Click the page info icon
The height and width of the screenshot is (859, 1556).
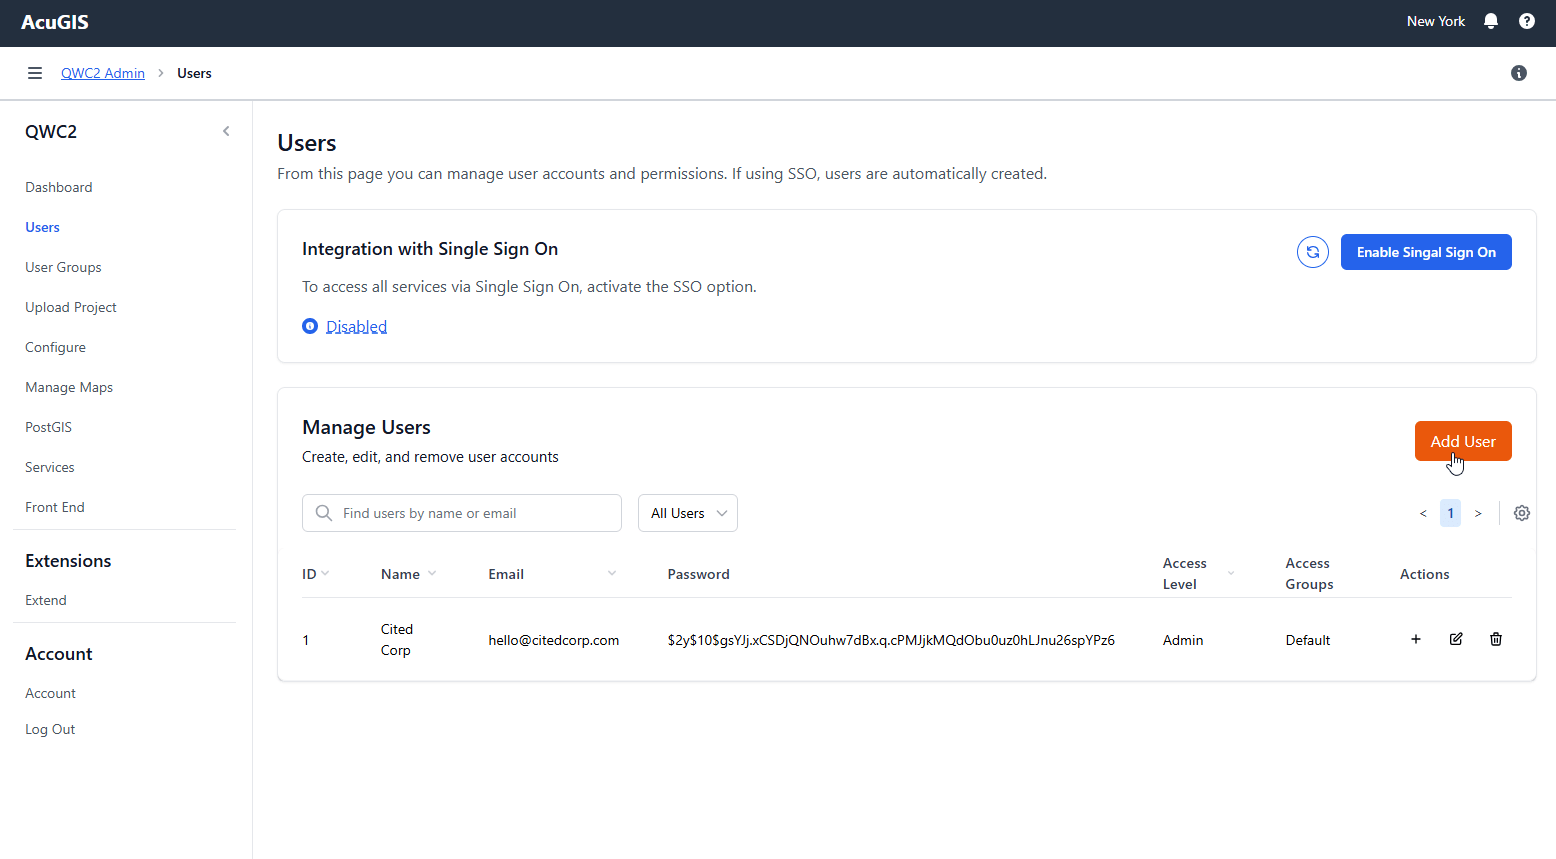coord(1518,73)
